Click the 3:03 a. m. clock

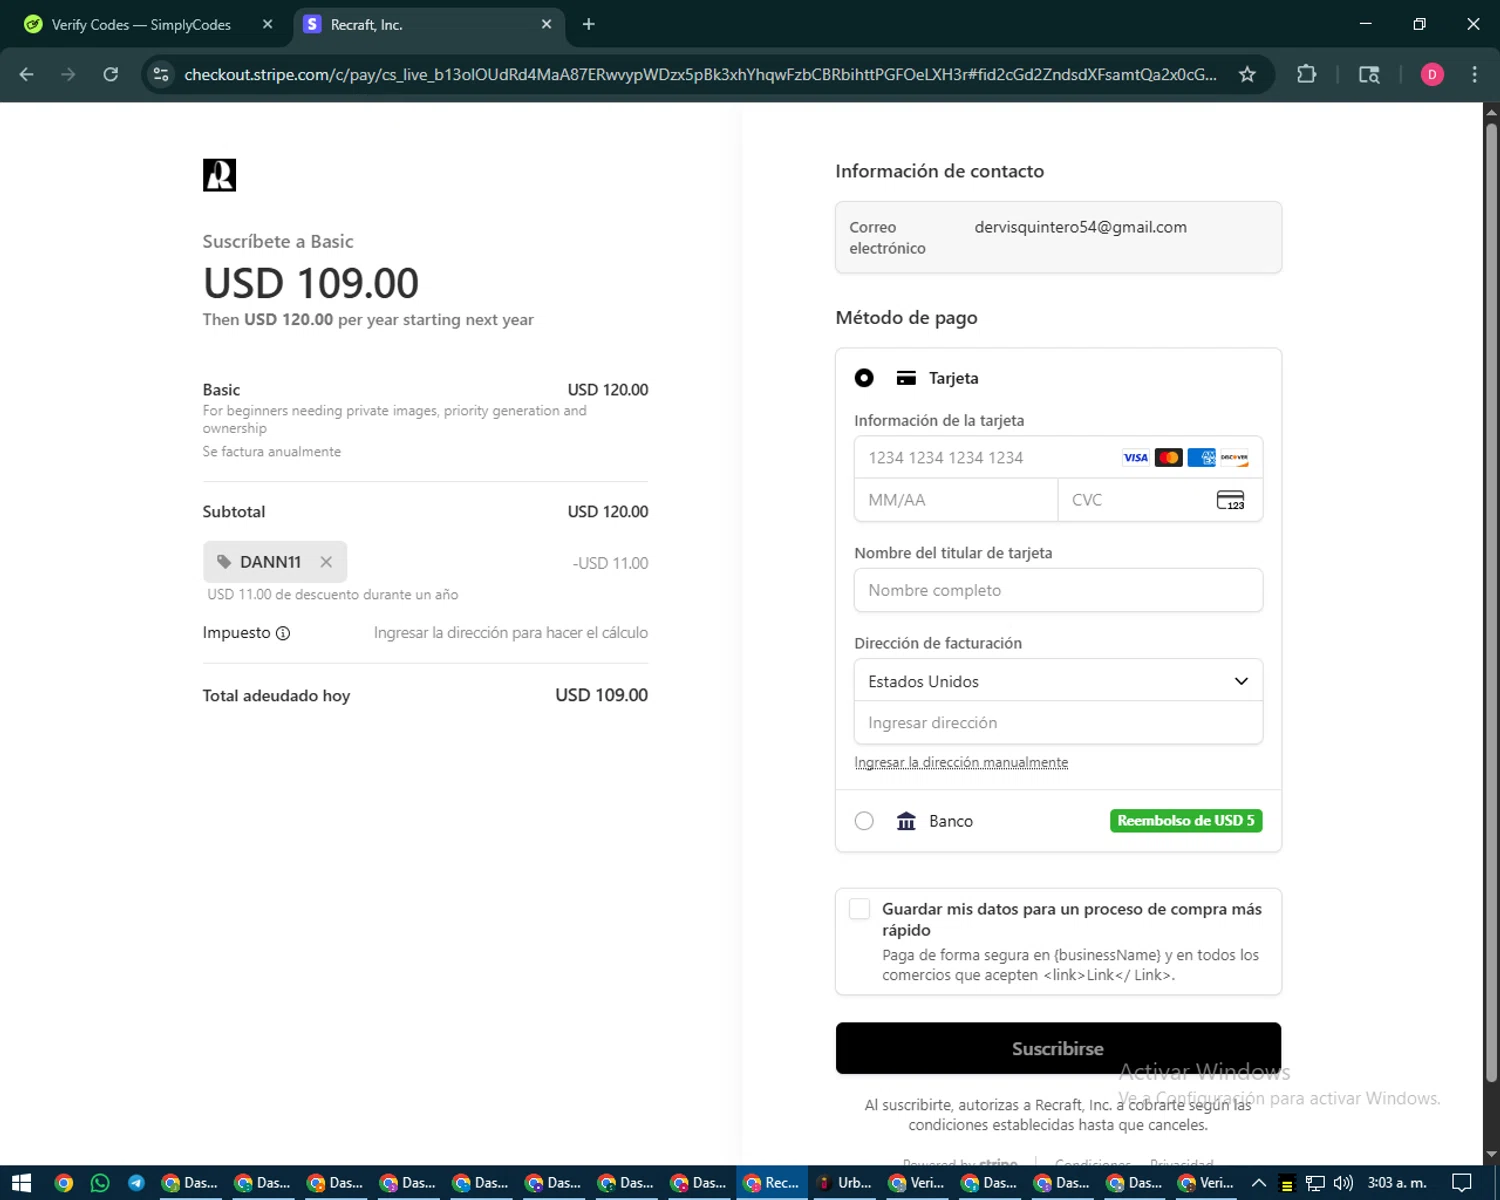(1397, 1183)
